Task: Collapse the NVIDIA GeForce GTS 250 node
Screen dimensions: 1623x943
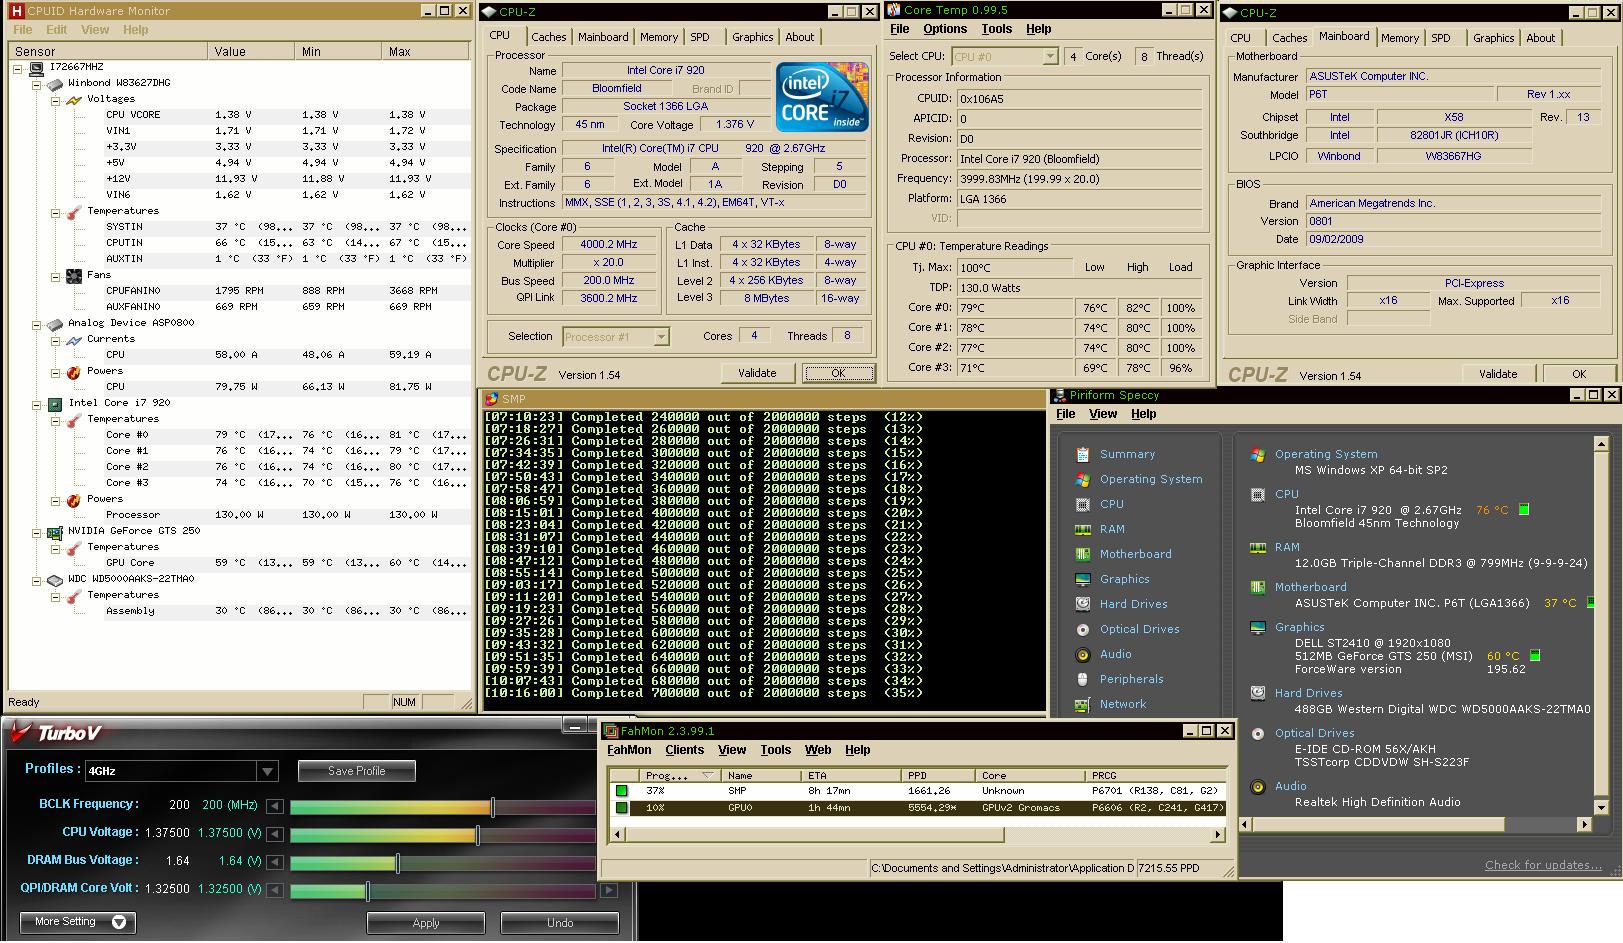Action: [x=37, y=532]
